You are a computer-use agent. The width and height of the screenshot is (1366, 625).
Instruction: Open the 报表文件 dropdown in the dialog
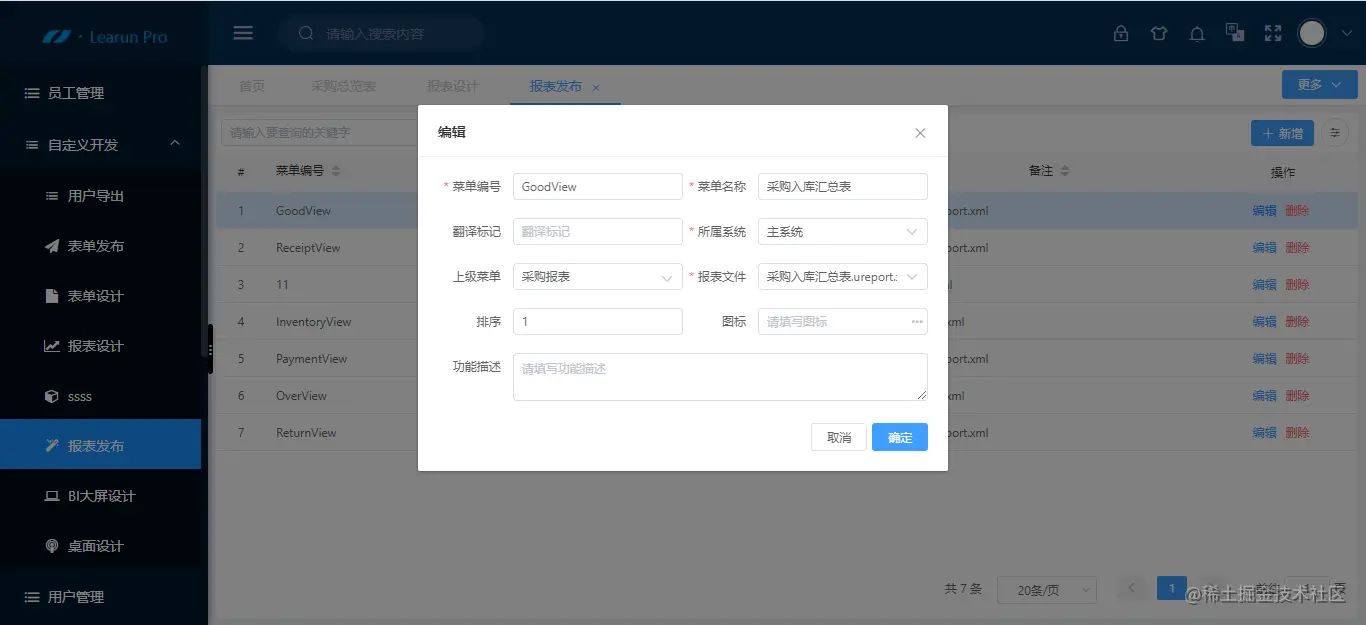click(842, 276)
